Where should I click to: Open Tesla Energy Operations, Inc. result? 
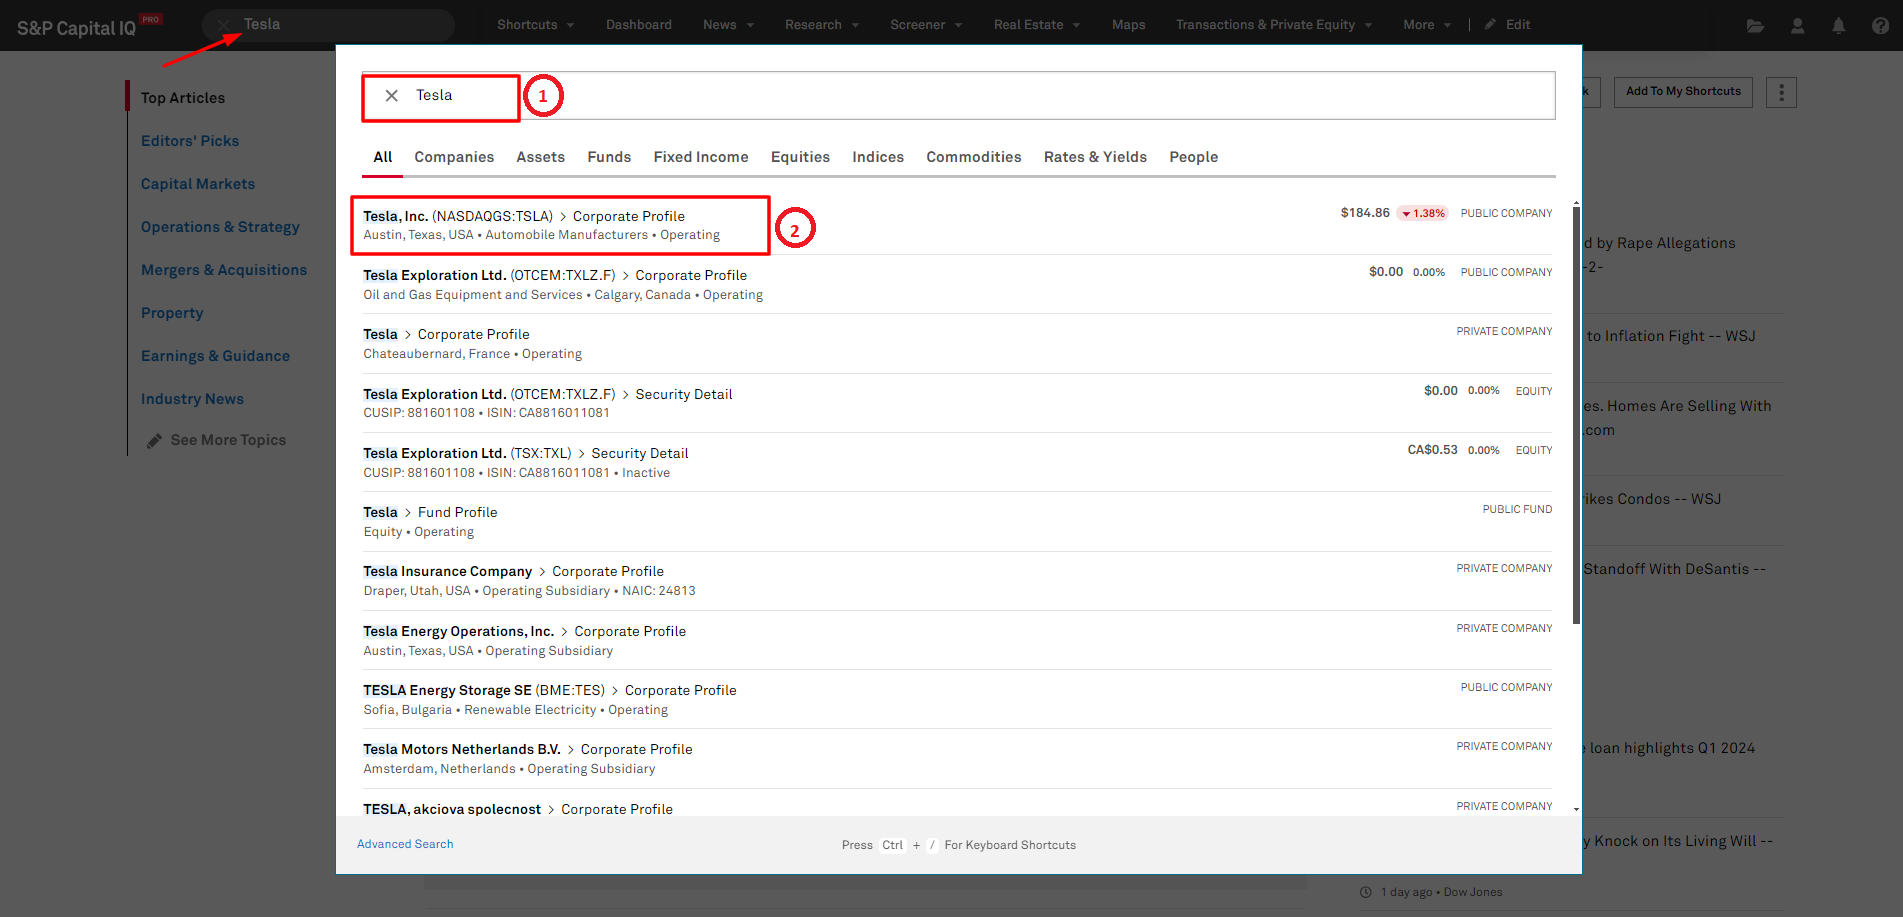955,640
